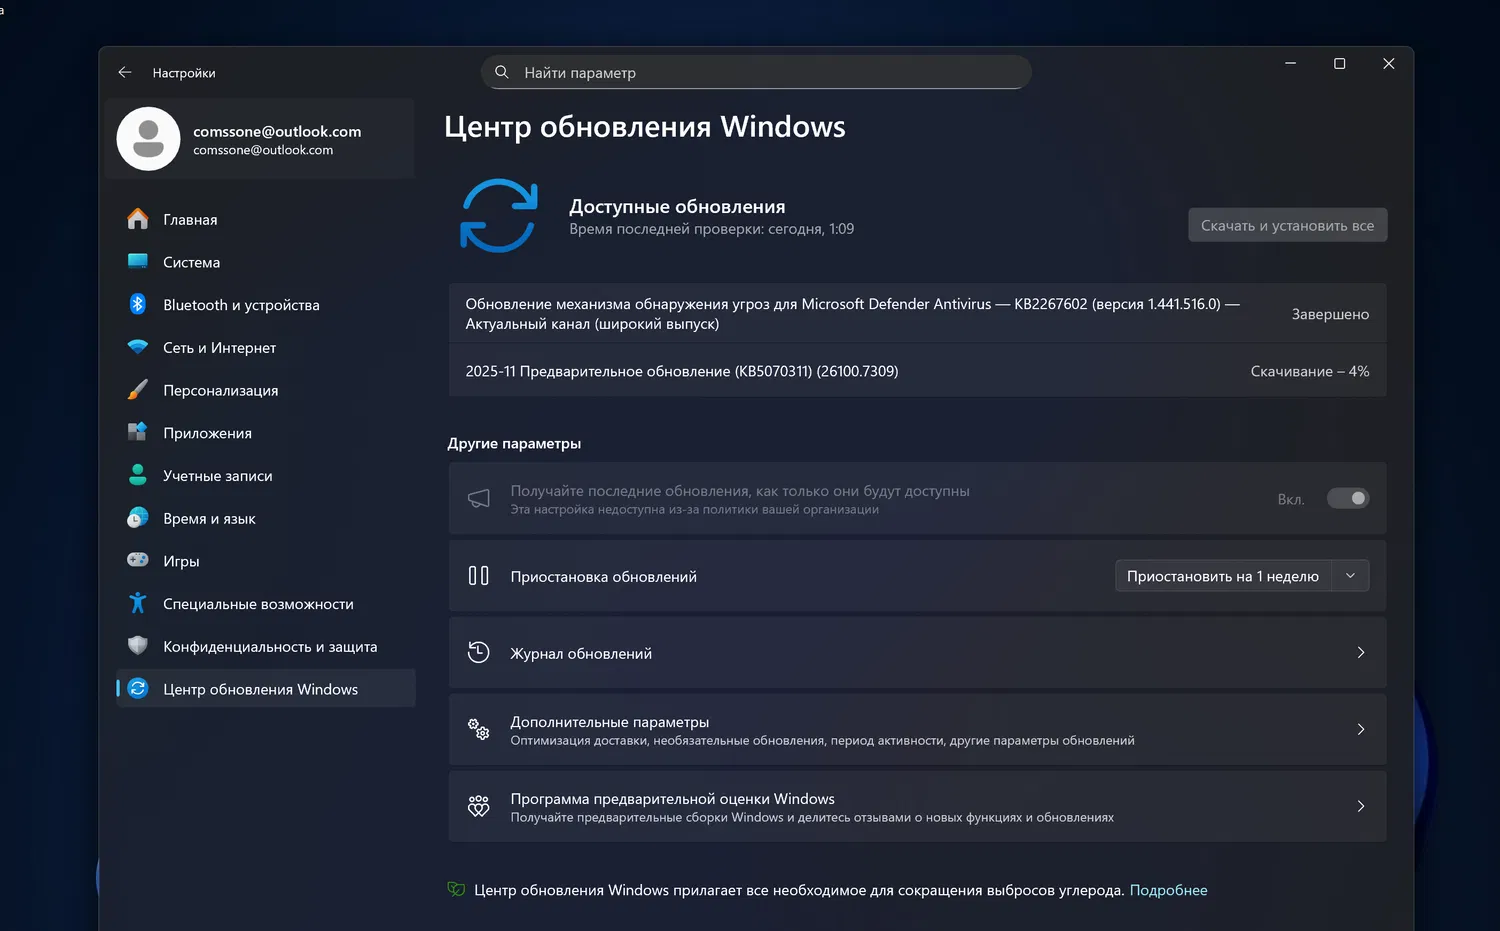Go to the Система section
Image resolution: width=1500 pixels, height=931 pixels.
pyautogui.click(x=265, y=262)
